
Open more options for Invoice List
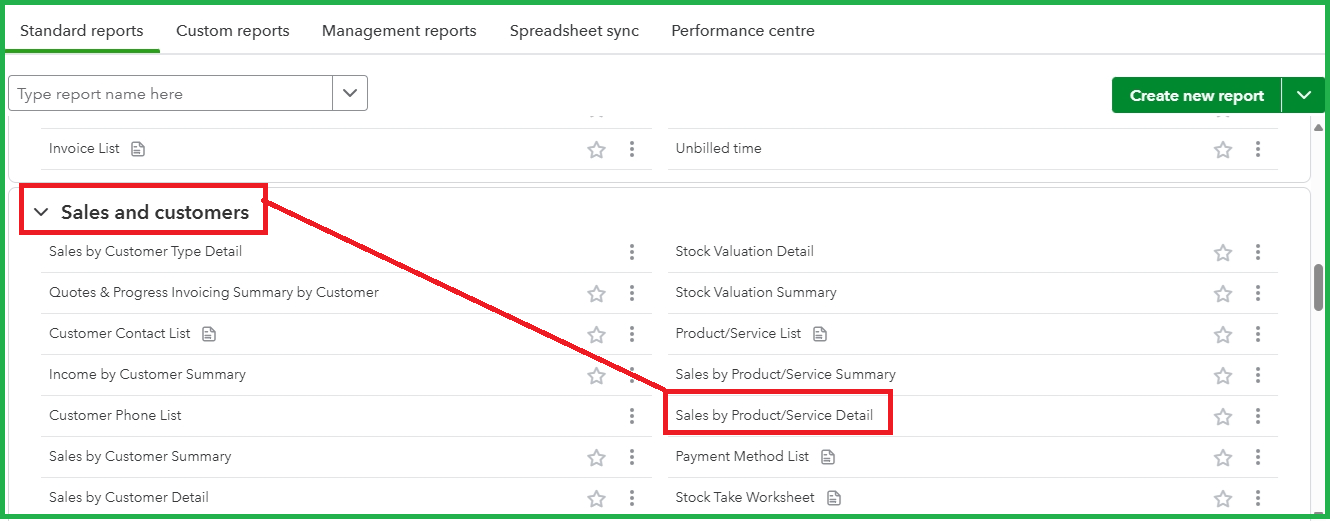click(x=632, y=149)
